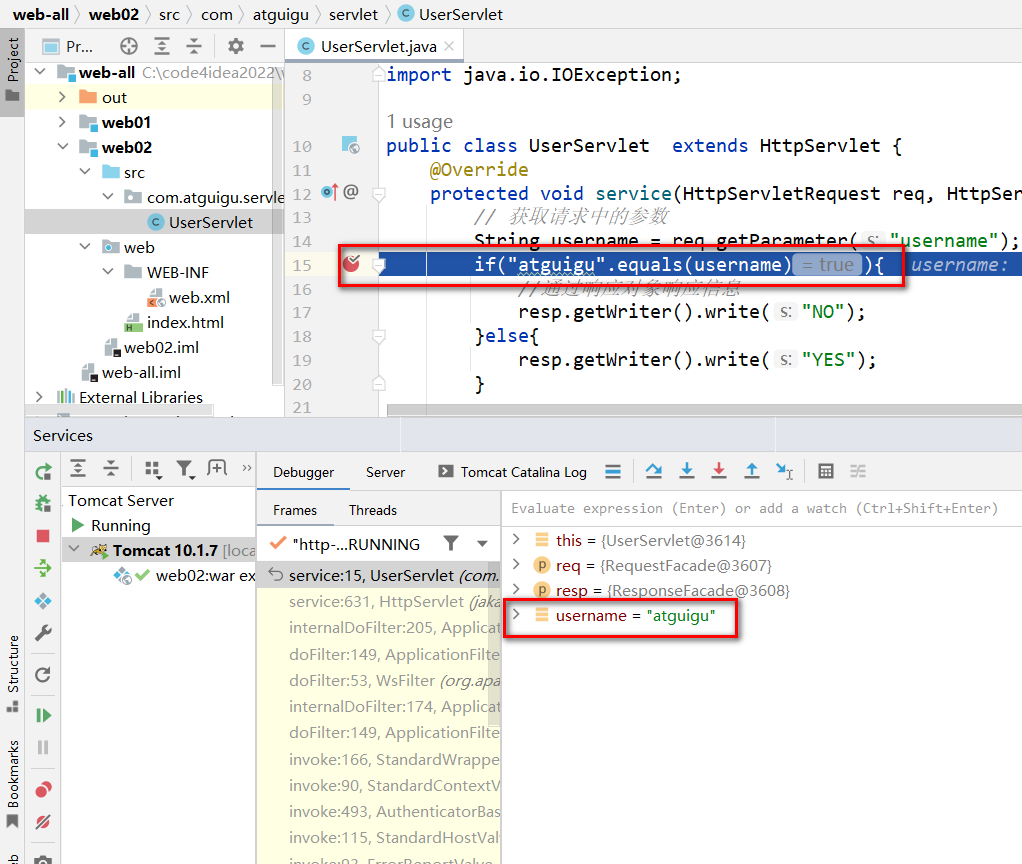The width and height of the screenshot is (1022, 864).
Task: Click Resume Program in Services sidebar
Action: tap(43, 715)
